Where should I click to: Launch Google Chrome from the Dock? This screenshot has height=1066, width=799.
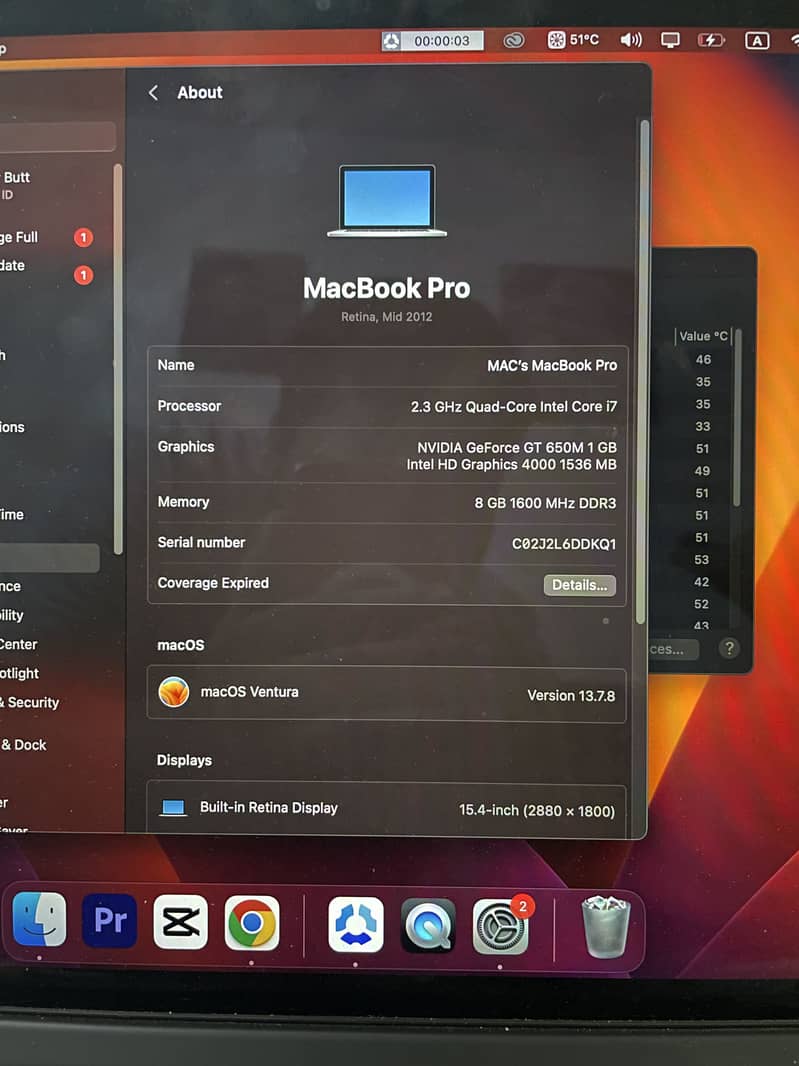coord(252,923)
